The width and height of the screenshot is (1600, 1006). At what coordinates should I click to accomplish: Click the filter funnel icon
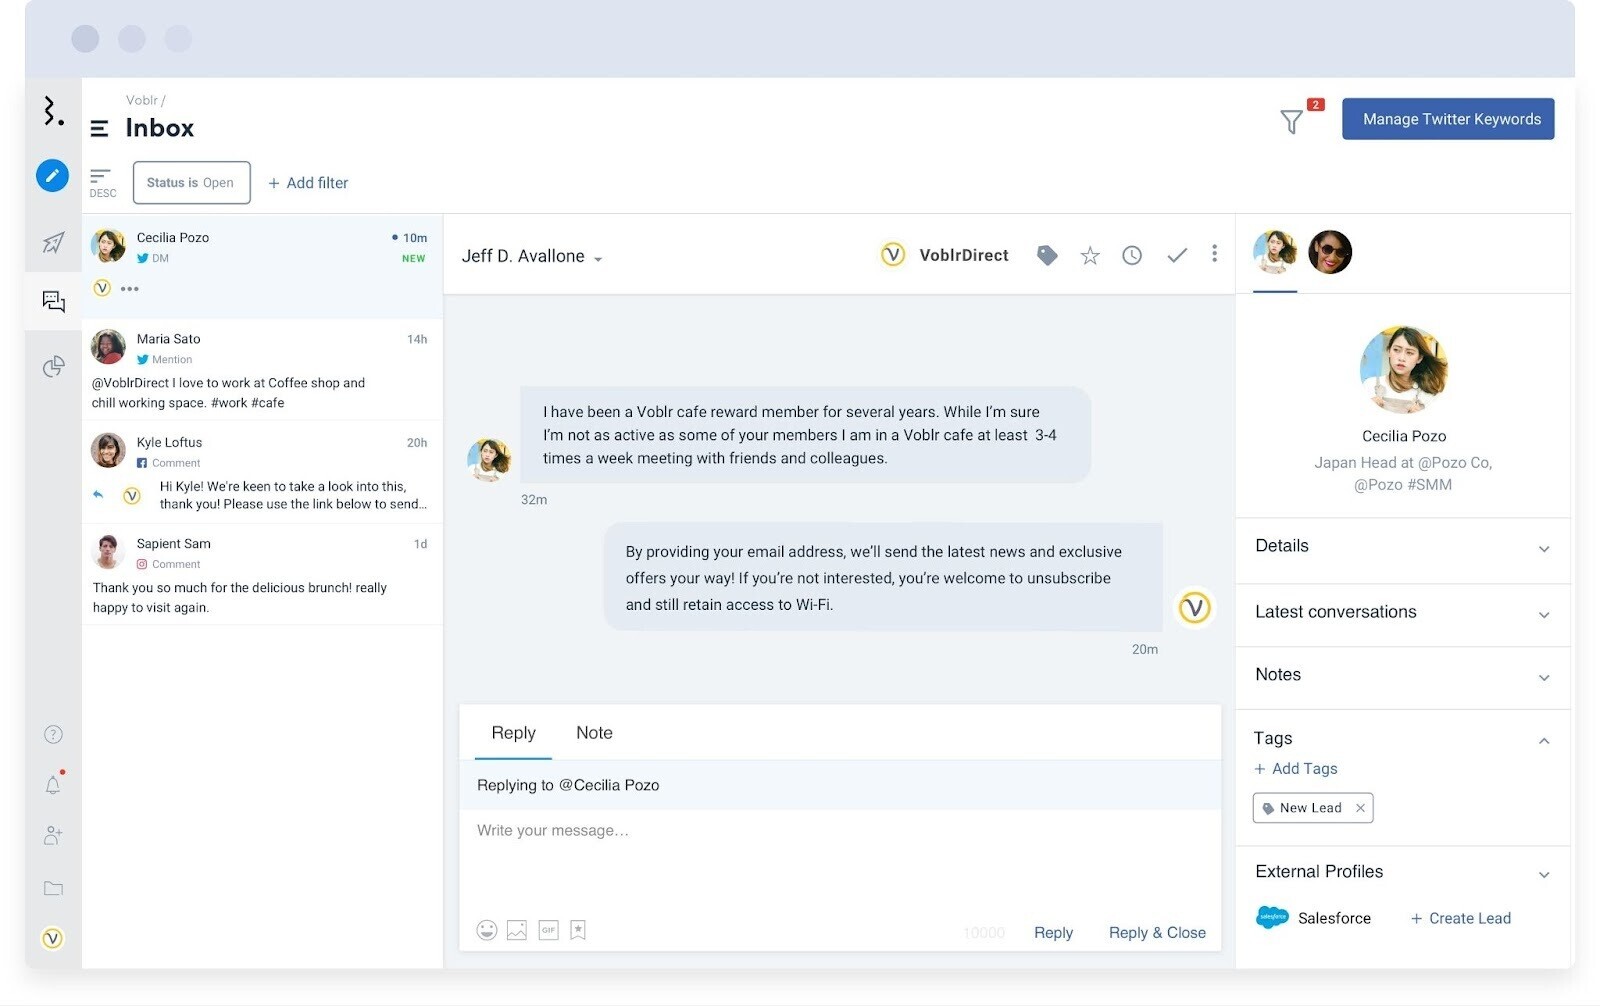point(1291,122)
